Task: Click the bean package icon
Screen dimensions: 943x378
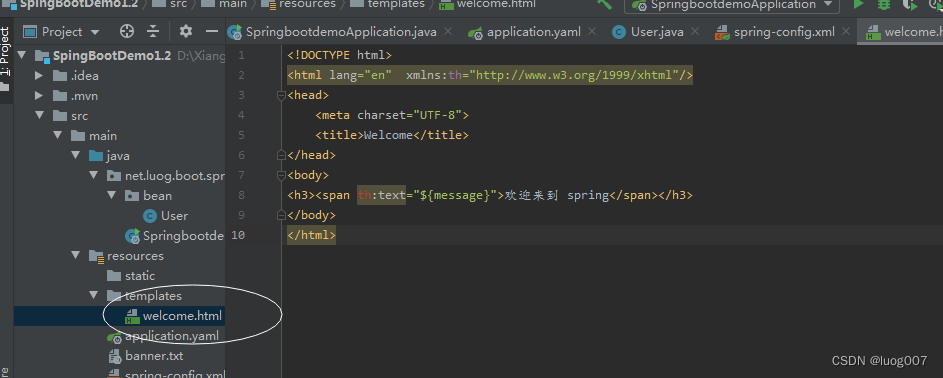Action: 132,196
